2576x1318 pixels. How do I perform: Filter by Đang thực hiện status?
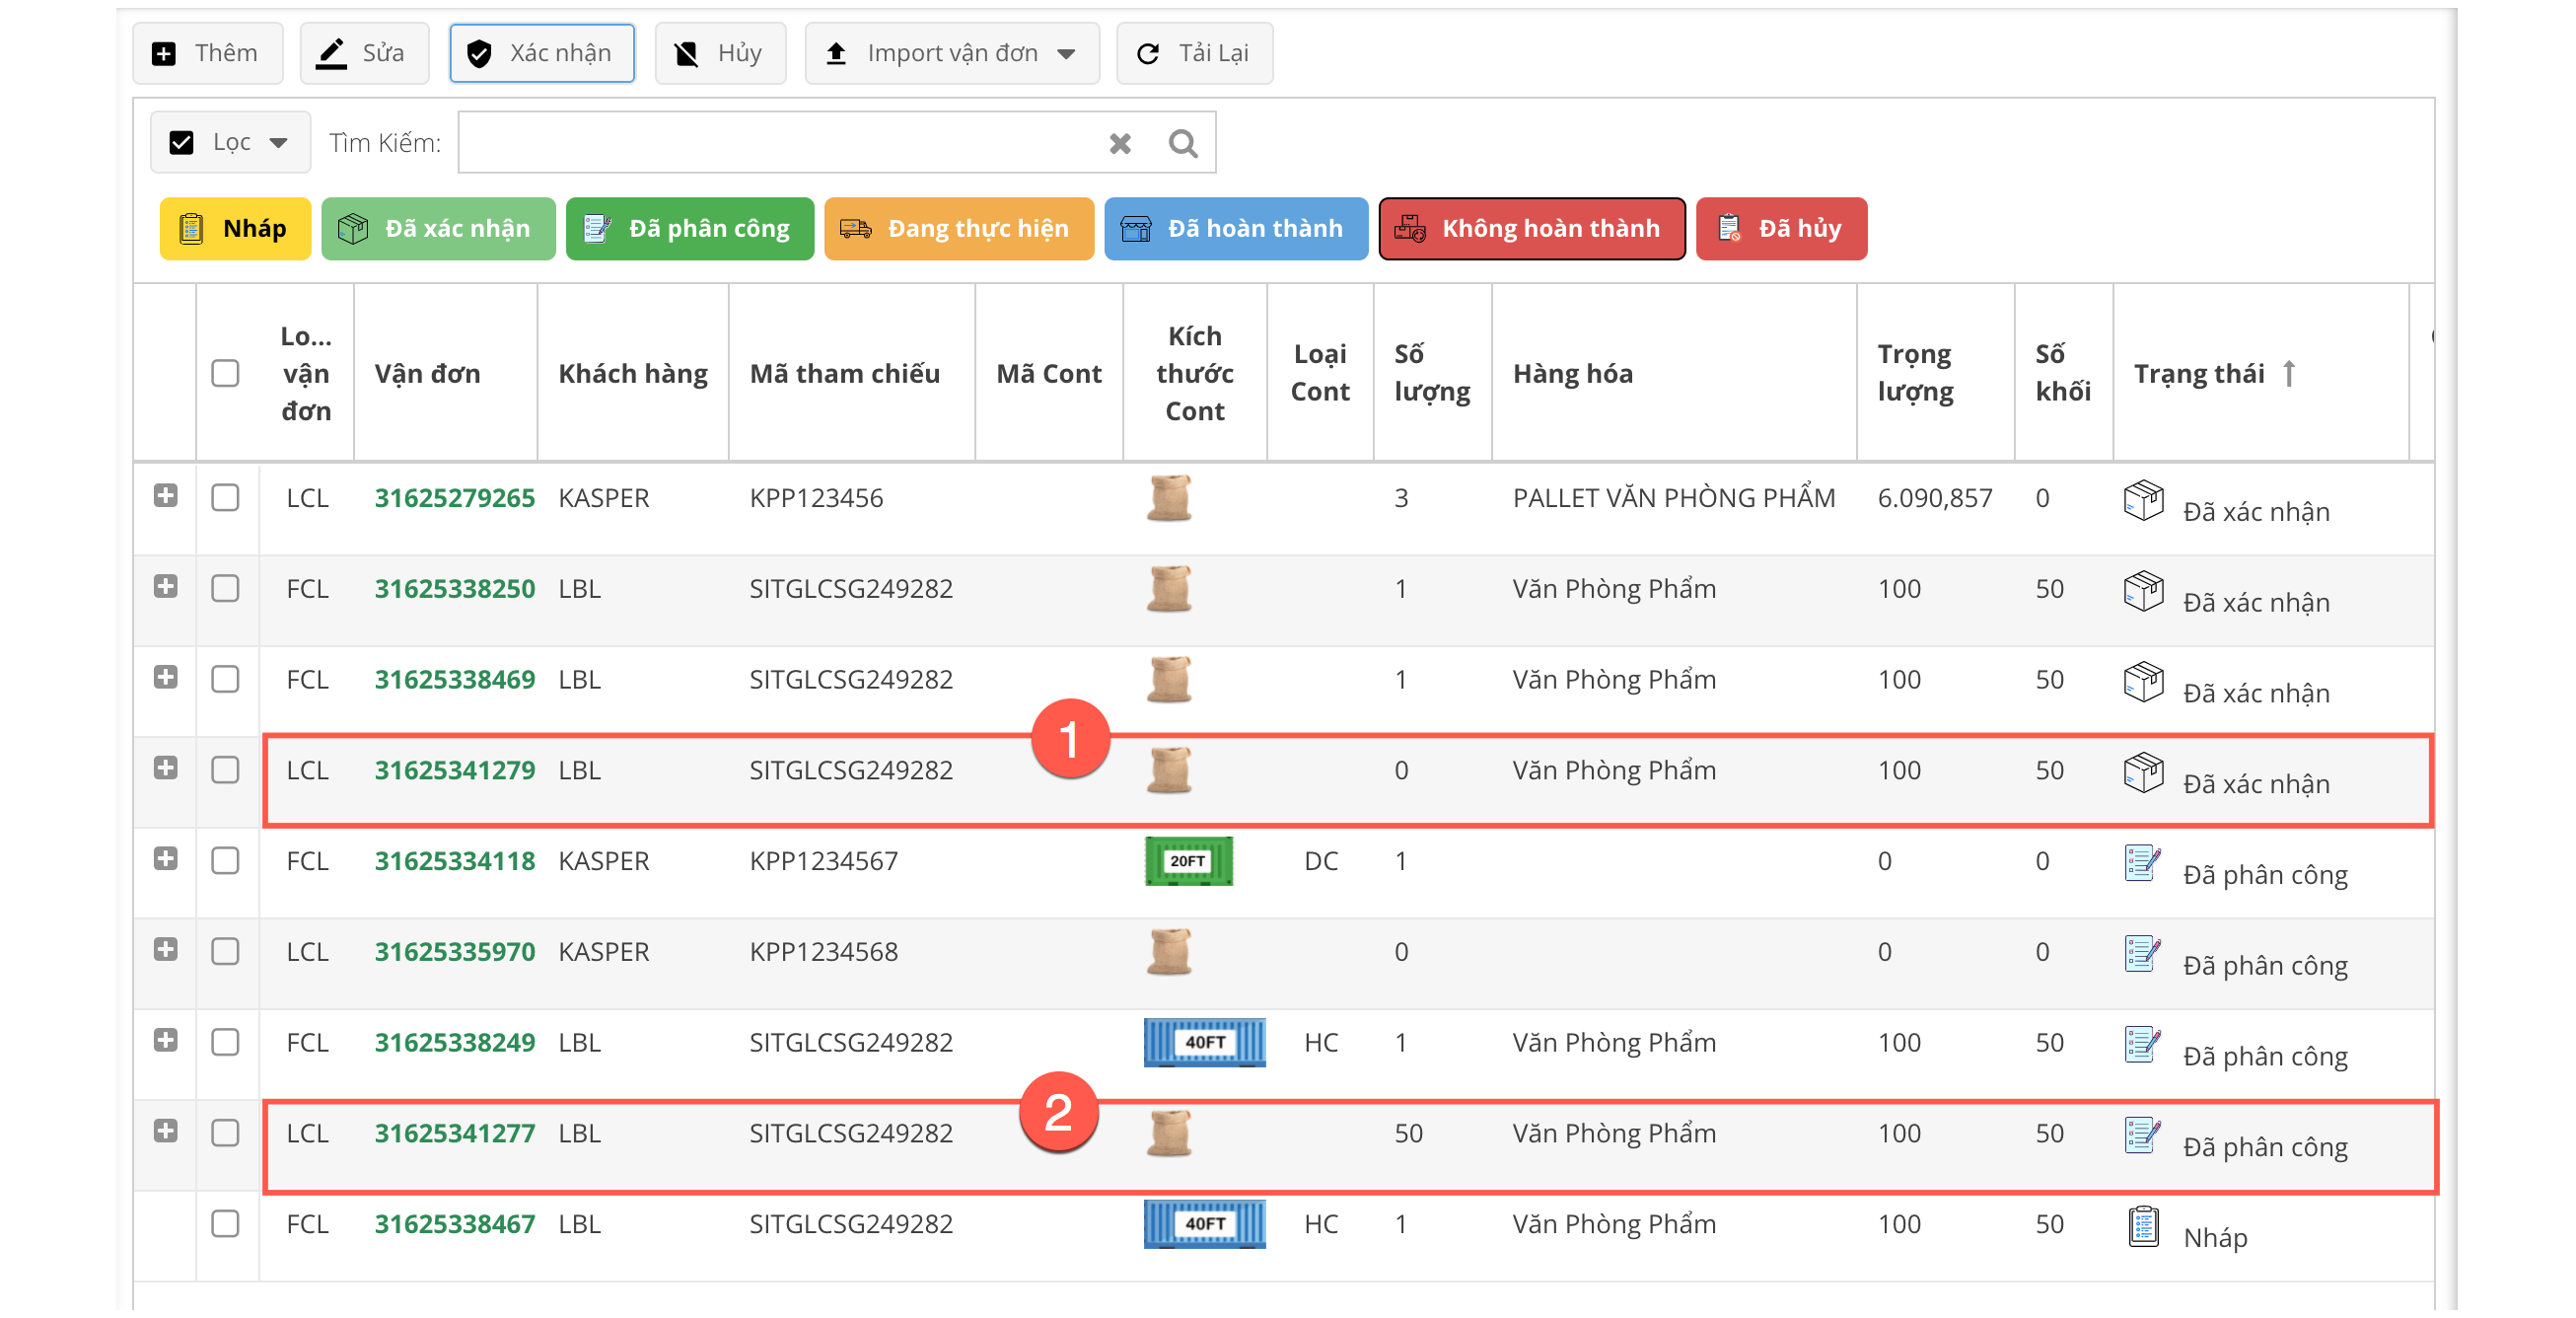coord(958,229)
